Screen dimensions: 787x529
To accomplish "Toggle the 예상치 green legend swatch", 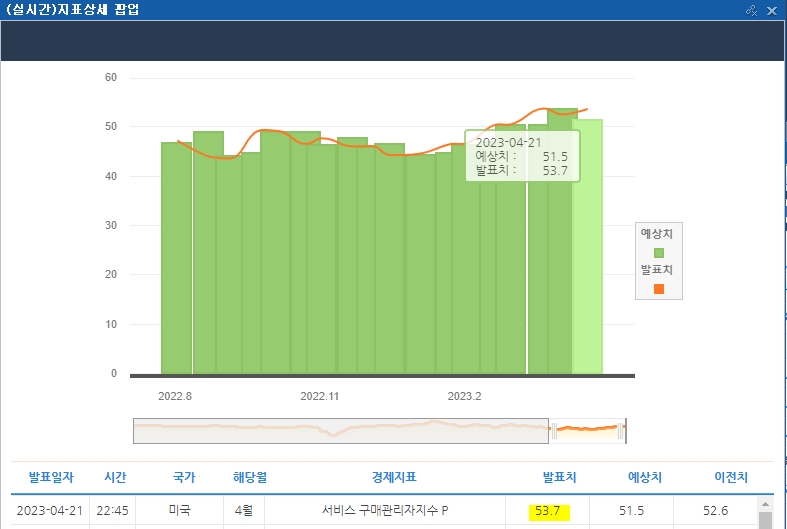I will point(659,253).
